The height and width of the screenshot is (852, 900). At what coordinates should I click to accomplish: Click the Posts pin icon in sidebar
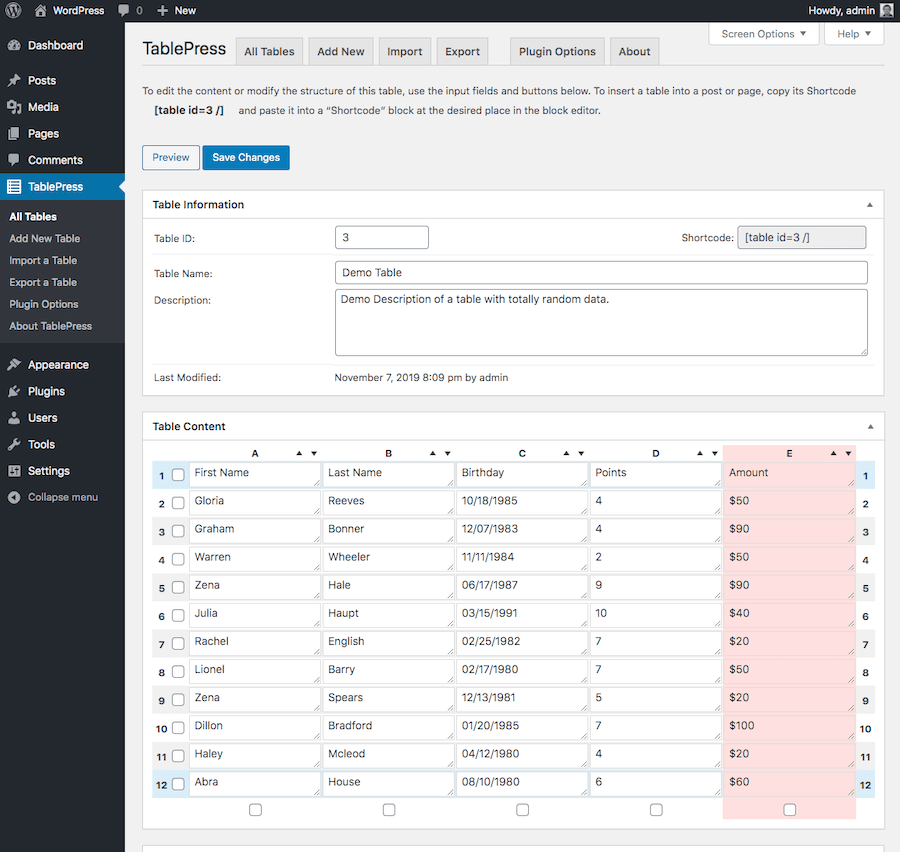coord(14,80)
